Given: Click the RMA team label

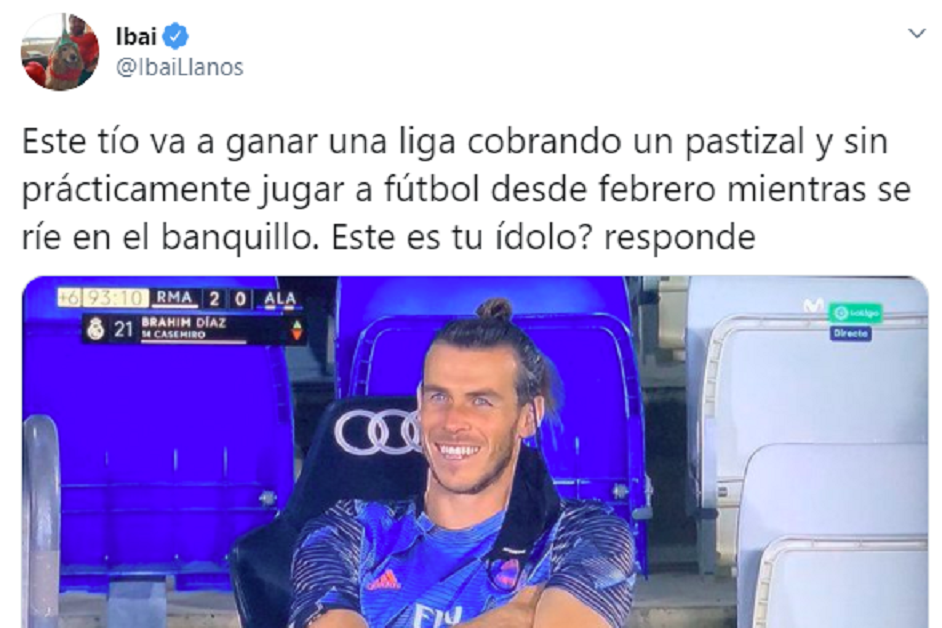Looking at the screenshot, I should tap(174, 298).
